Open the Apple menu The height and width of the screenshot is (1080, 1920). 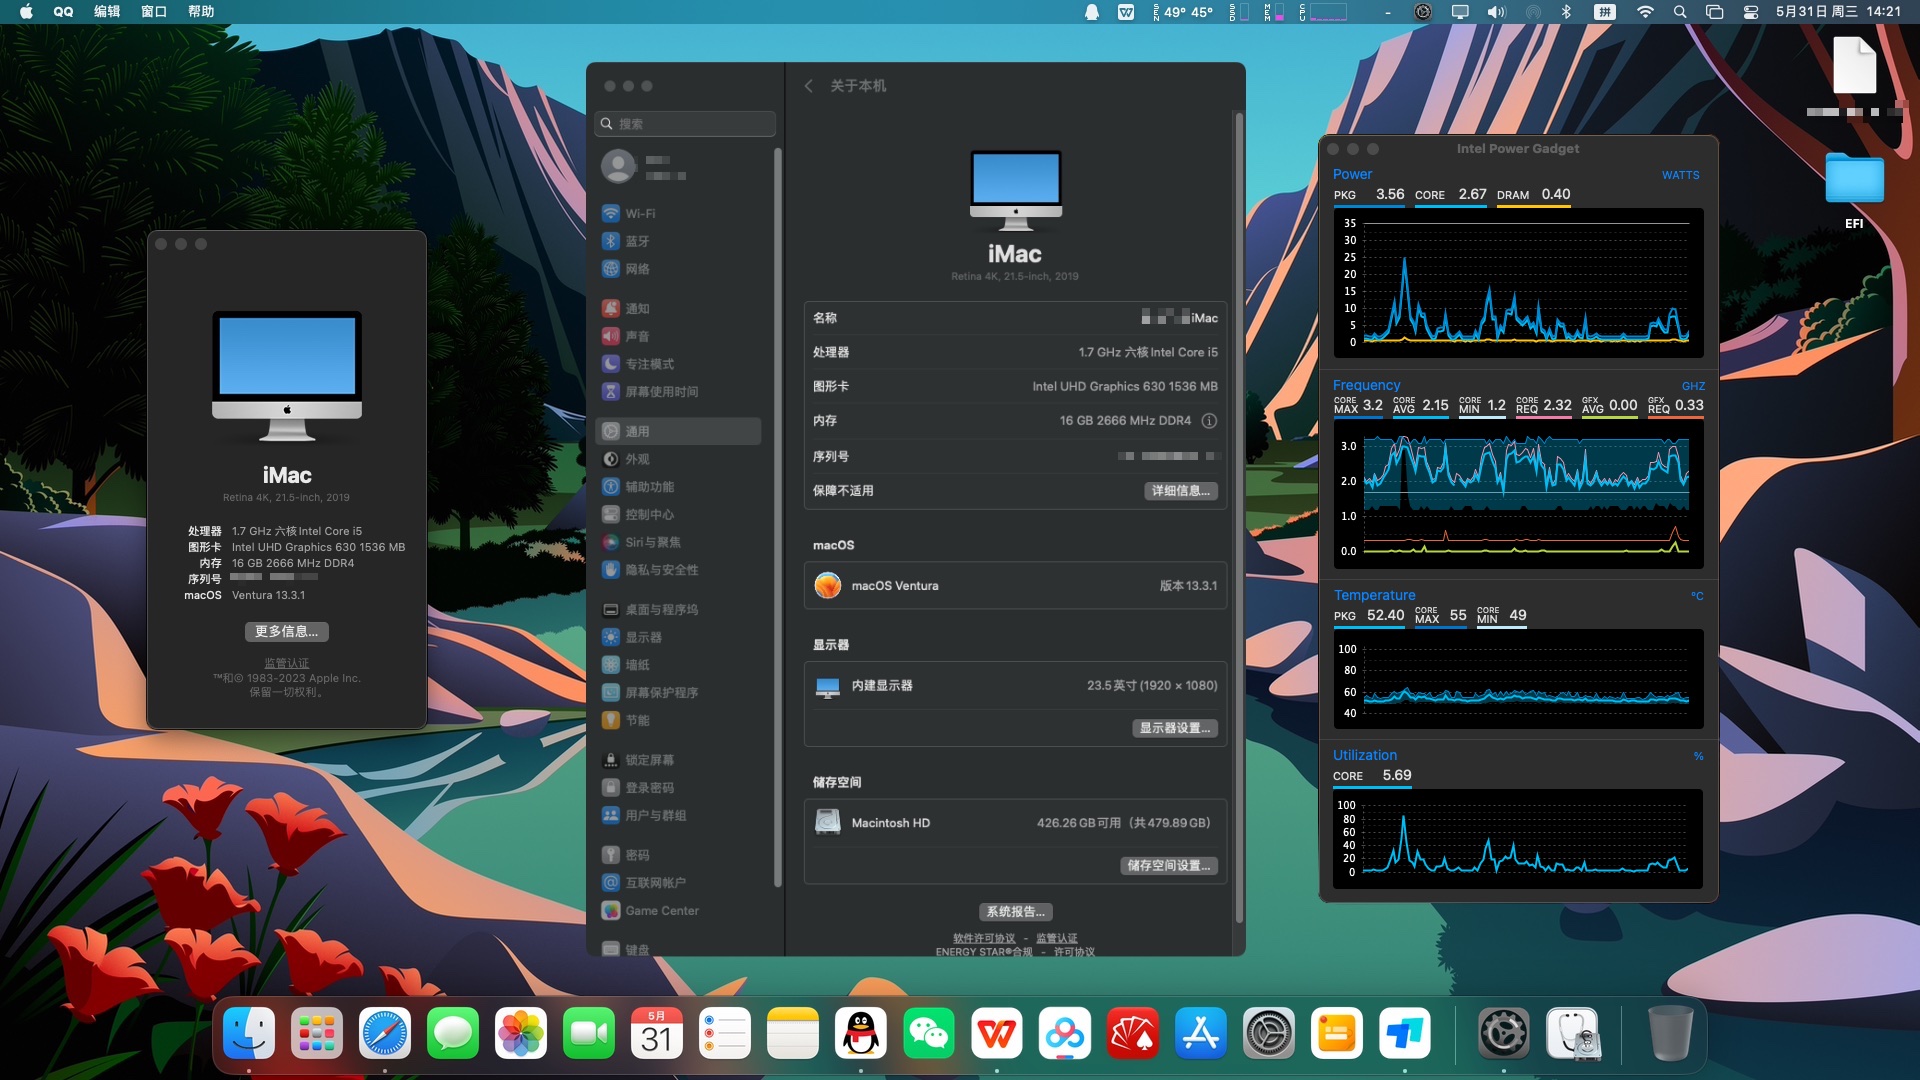(x=26, y=12)
